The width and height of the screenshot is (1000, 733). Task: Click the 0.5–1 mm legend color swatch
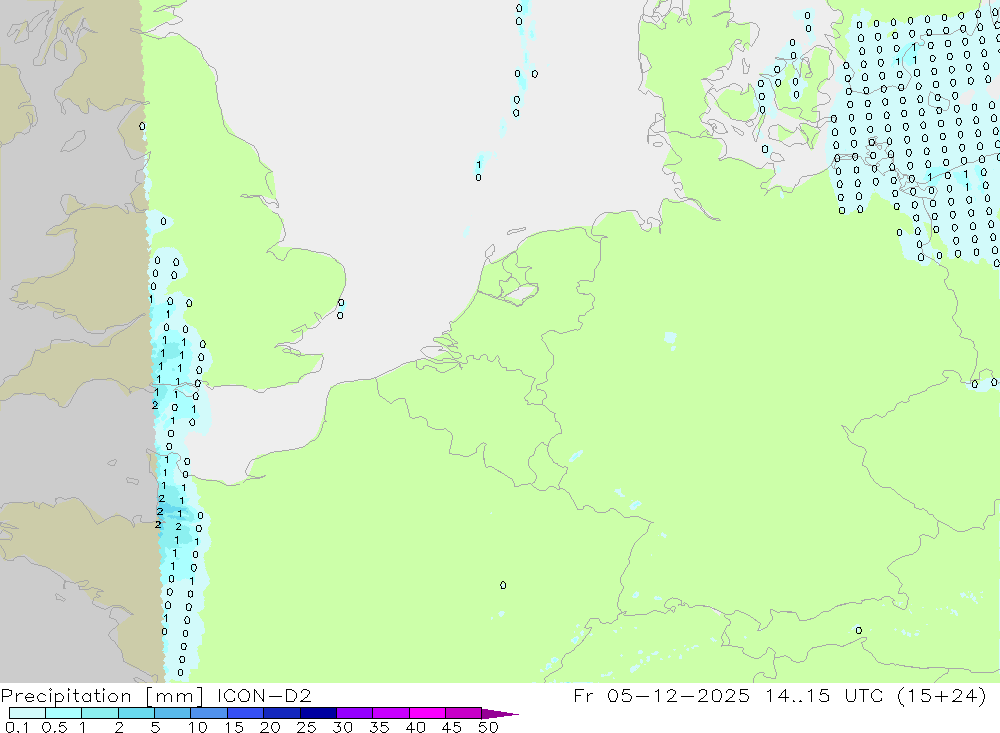coord(64,713)
